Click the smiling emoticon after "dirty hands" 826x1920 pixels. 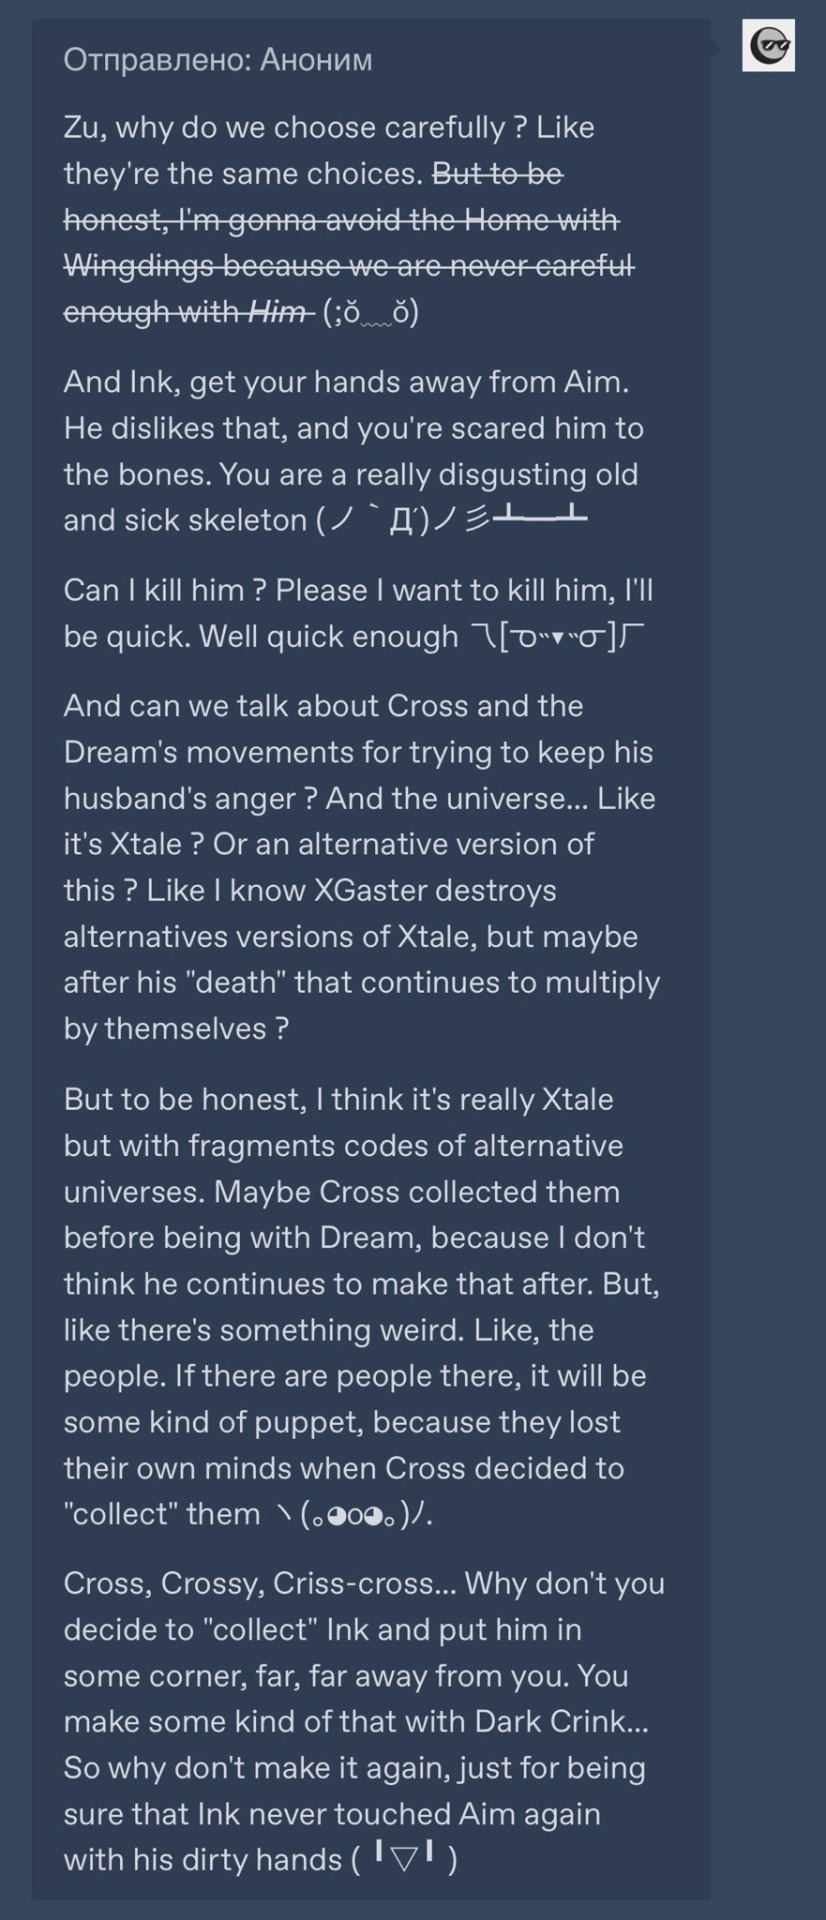pos(403,1860)
